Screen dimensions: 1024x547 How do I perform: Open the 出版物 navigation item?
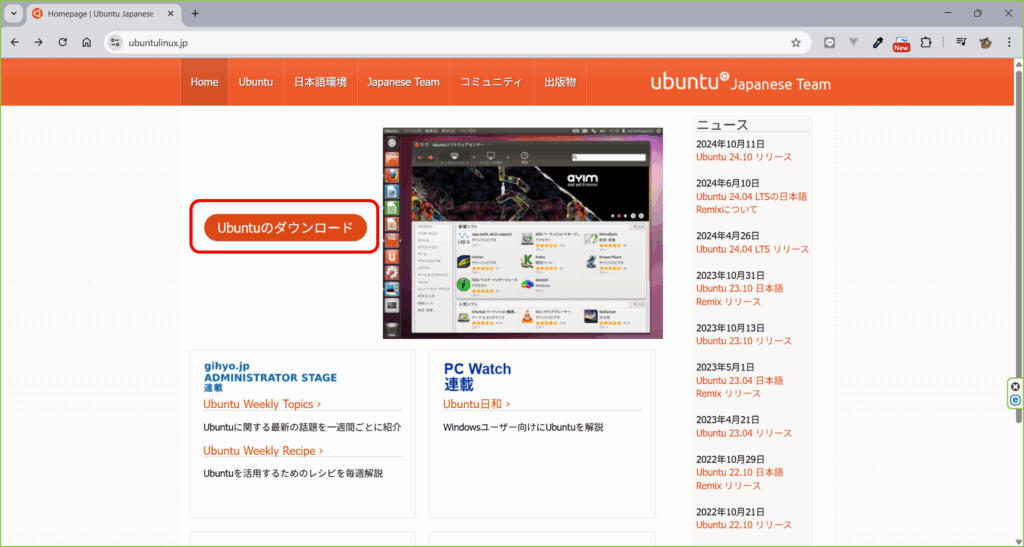coord(560,82)
